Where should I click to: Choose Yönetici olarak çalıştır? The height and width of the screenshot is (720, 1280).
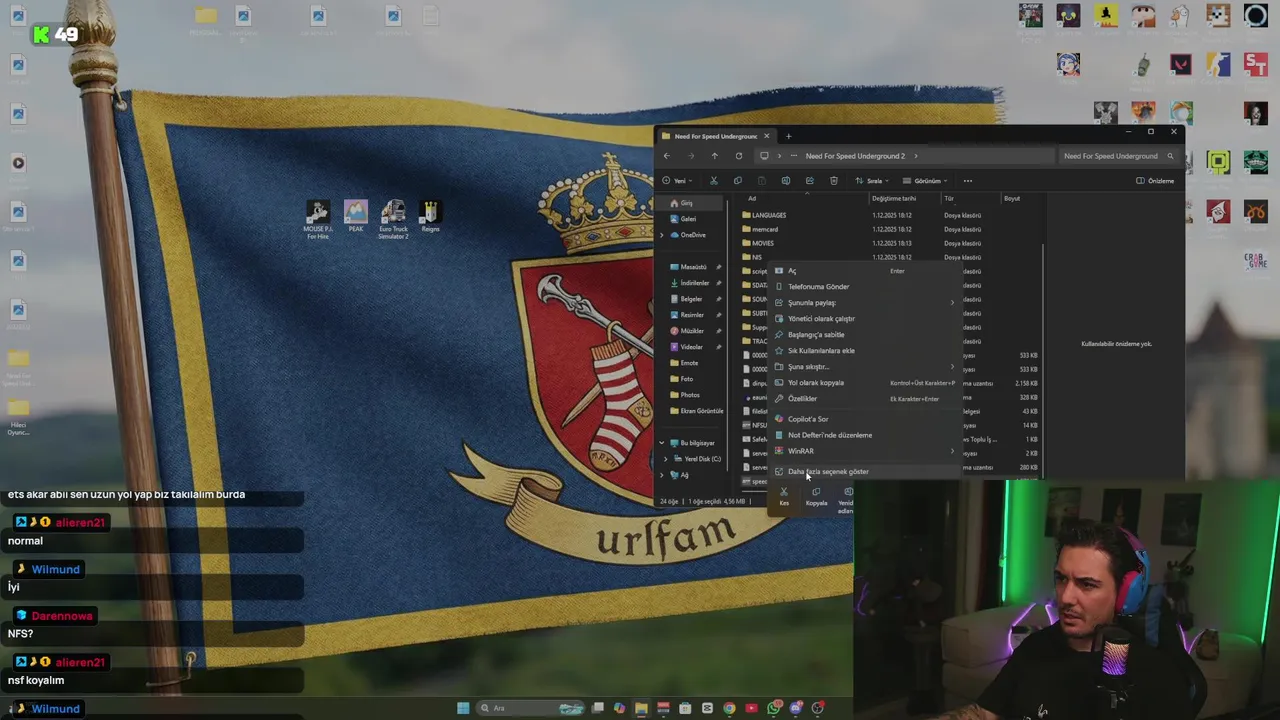click(x=865, y=319)
